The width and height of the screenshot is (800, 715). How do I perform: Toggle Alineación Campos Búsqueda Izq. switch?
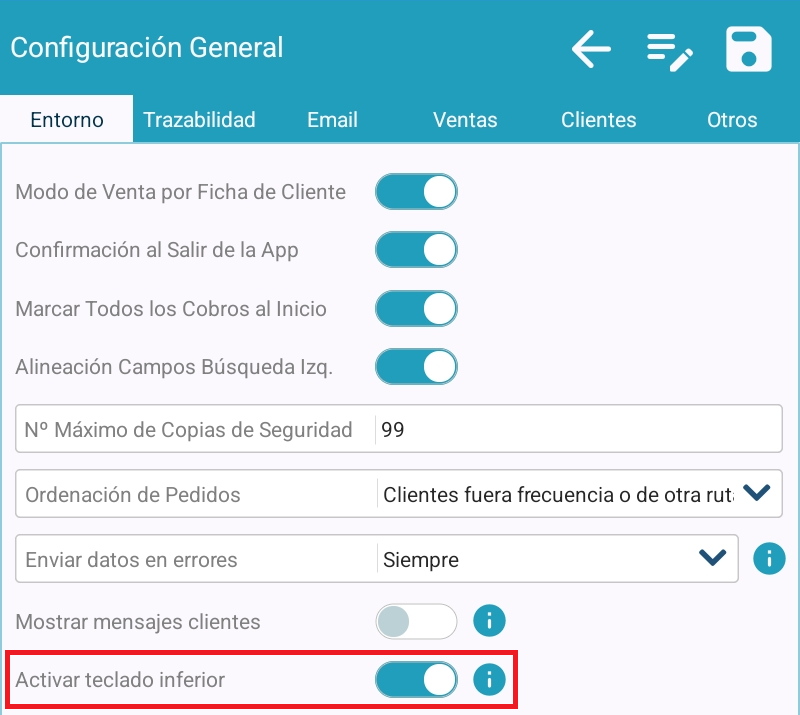[416, 367]
